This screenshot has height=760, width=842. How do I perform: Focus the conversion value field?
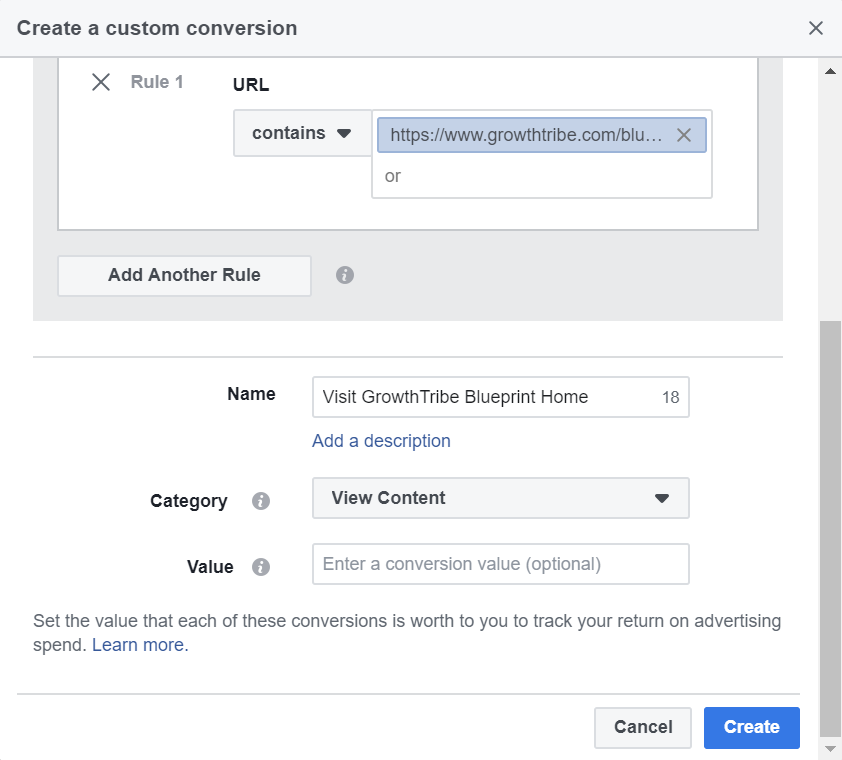click(500, 564)
